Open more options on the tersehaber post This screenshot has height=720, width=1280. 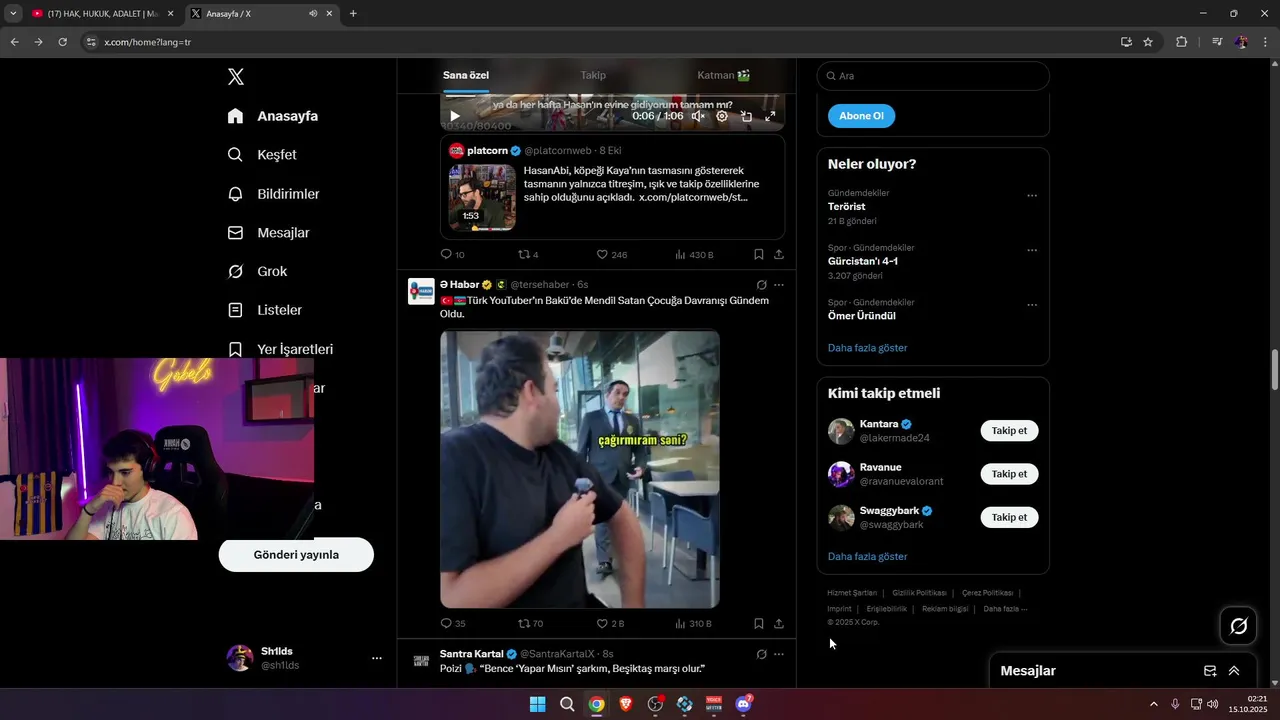coord(779,285)
